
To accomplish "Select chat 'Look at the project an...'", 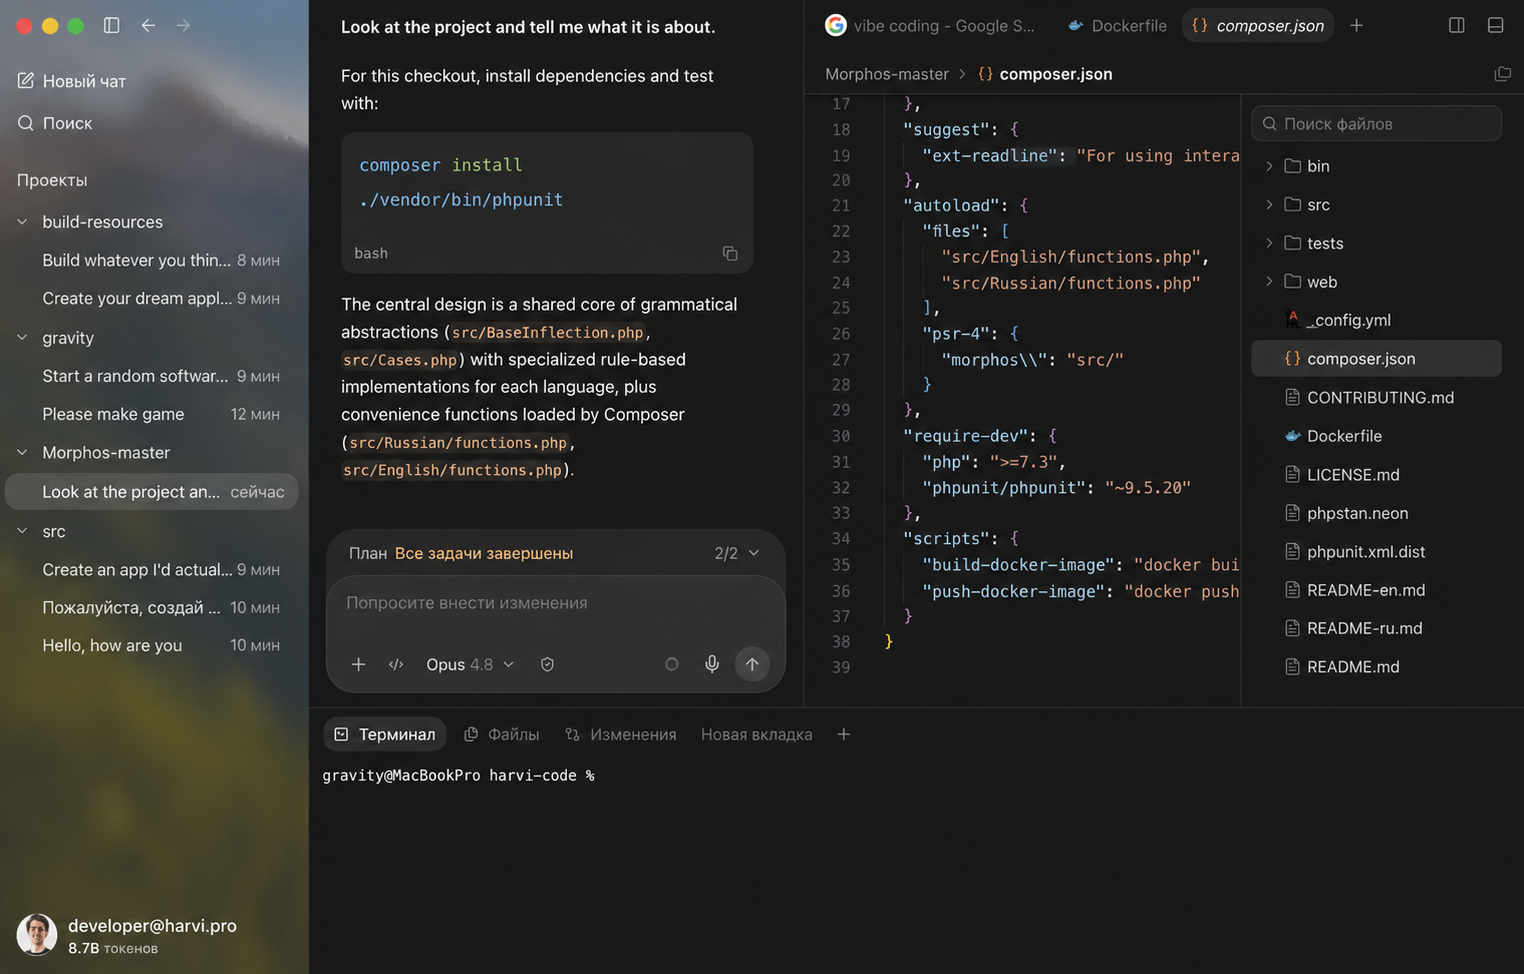I will tap(152, 492).
